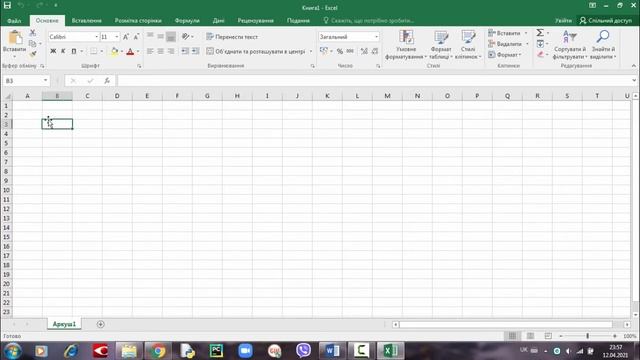Click the Format Painter brush icon
Image resolution: width=640 pixels, height=360 pixels.
pyautogui.click(x=33, y=53)
